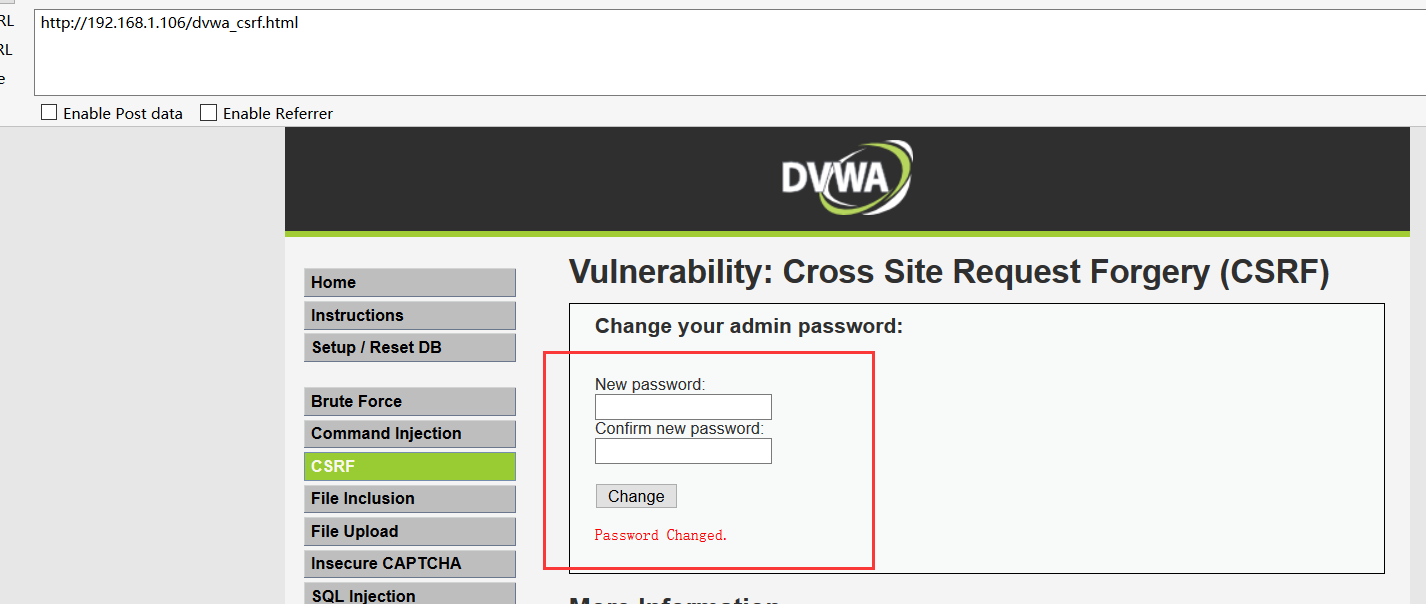Open File Inclusion vulnerability page
Screen dimensions: 1426x604
click(410, 499)
